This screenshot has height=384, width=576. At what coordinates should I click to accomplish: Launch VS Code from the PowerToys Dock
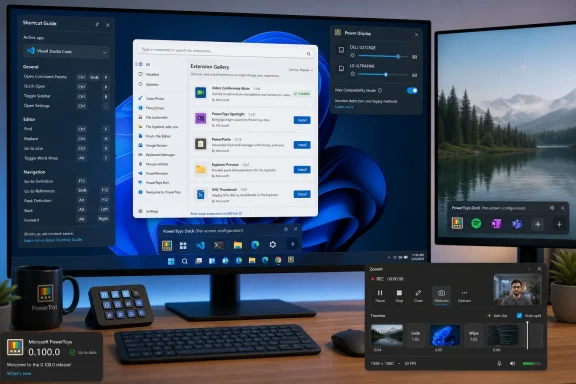point(201,245)
